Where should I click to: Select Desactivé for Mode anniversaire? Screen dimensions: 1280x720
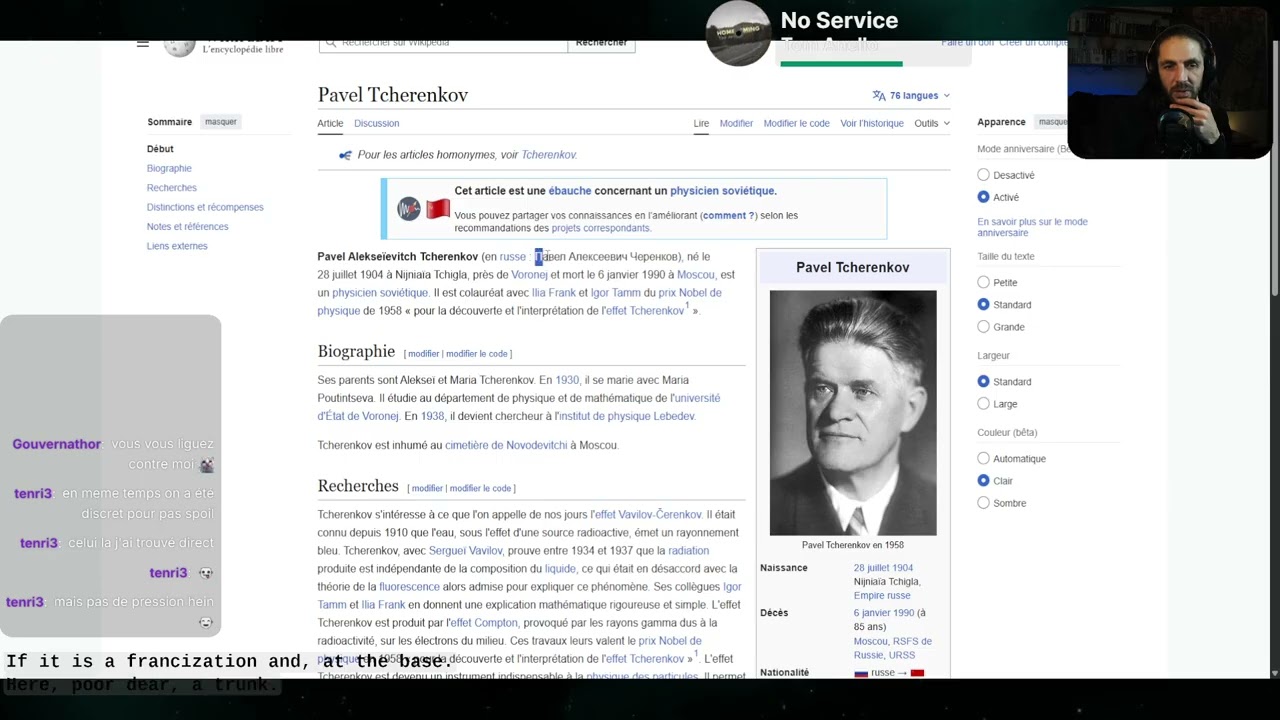click(x=984, y=175)
